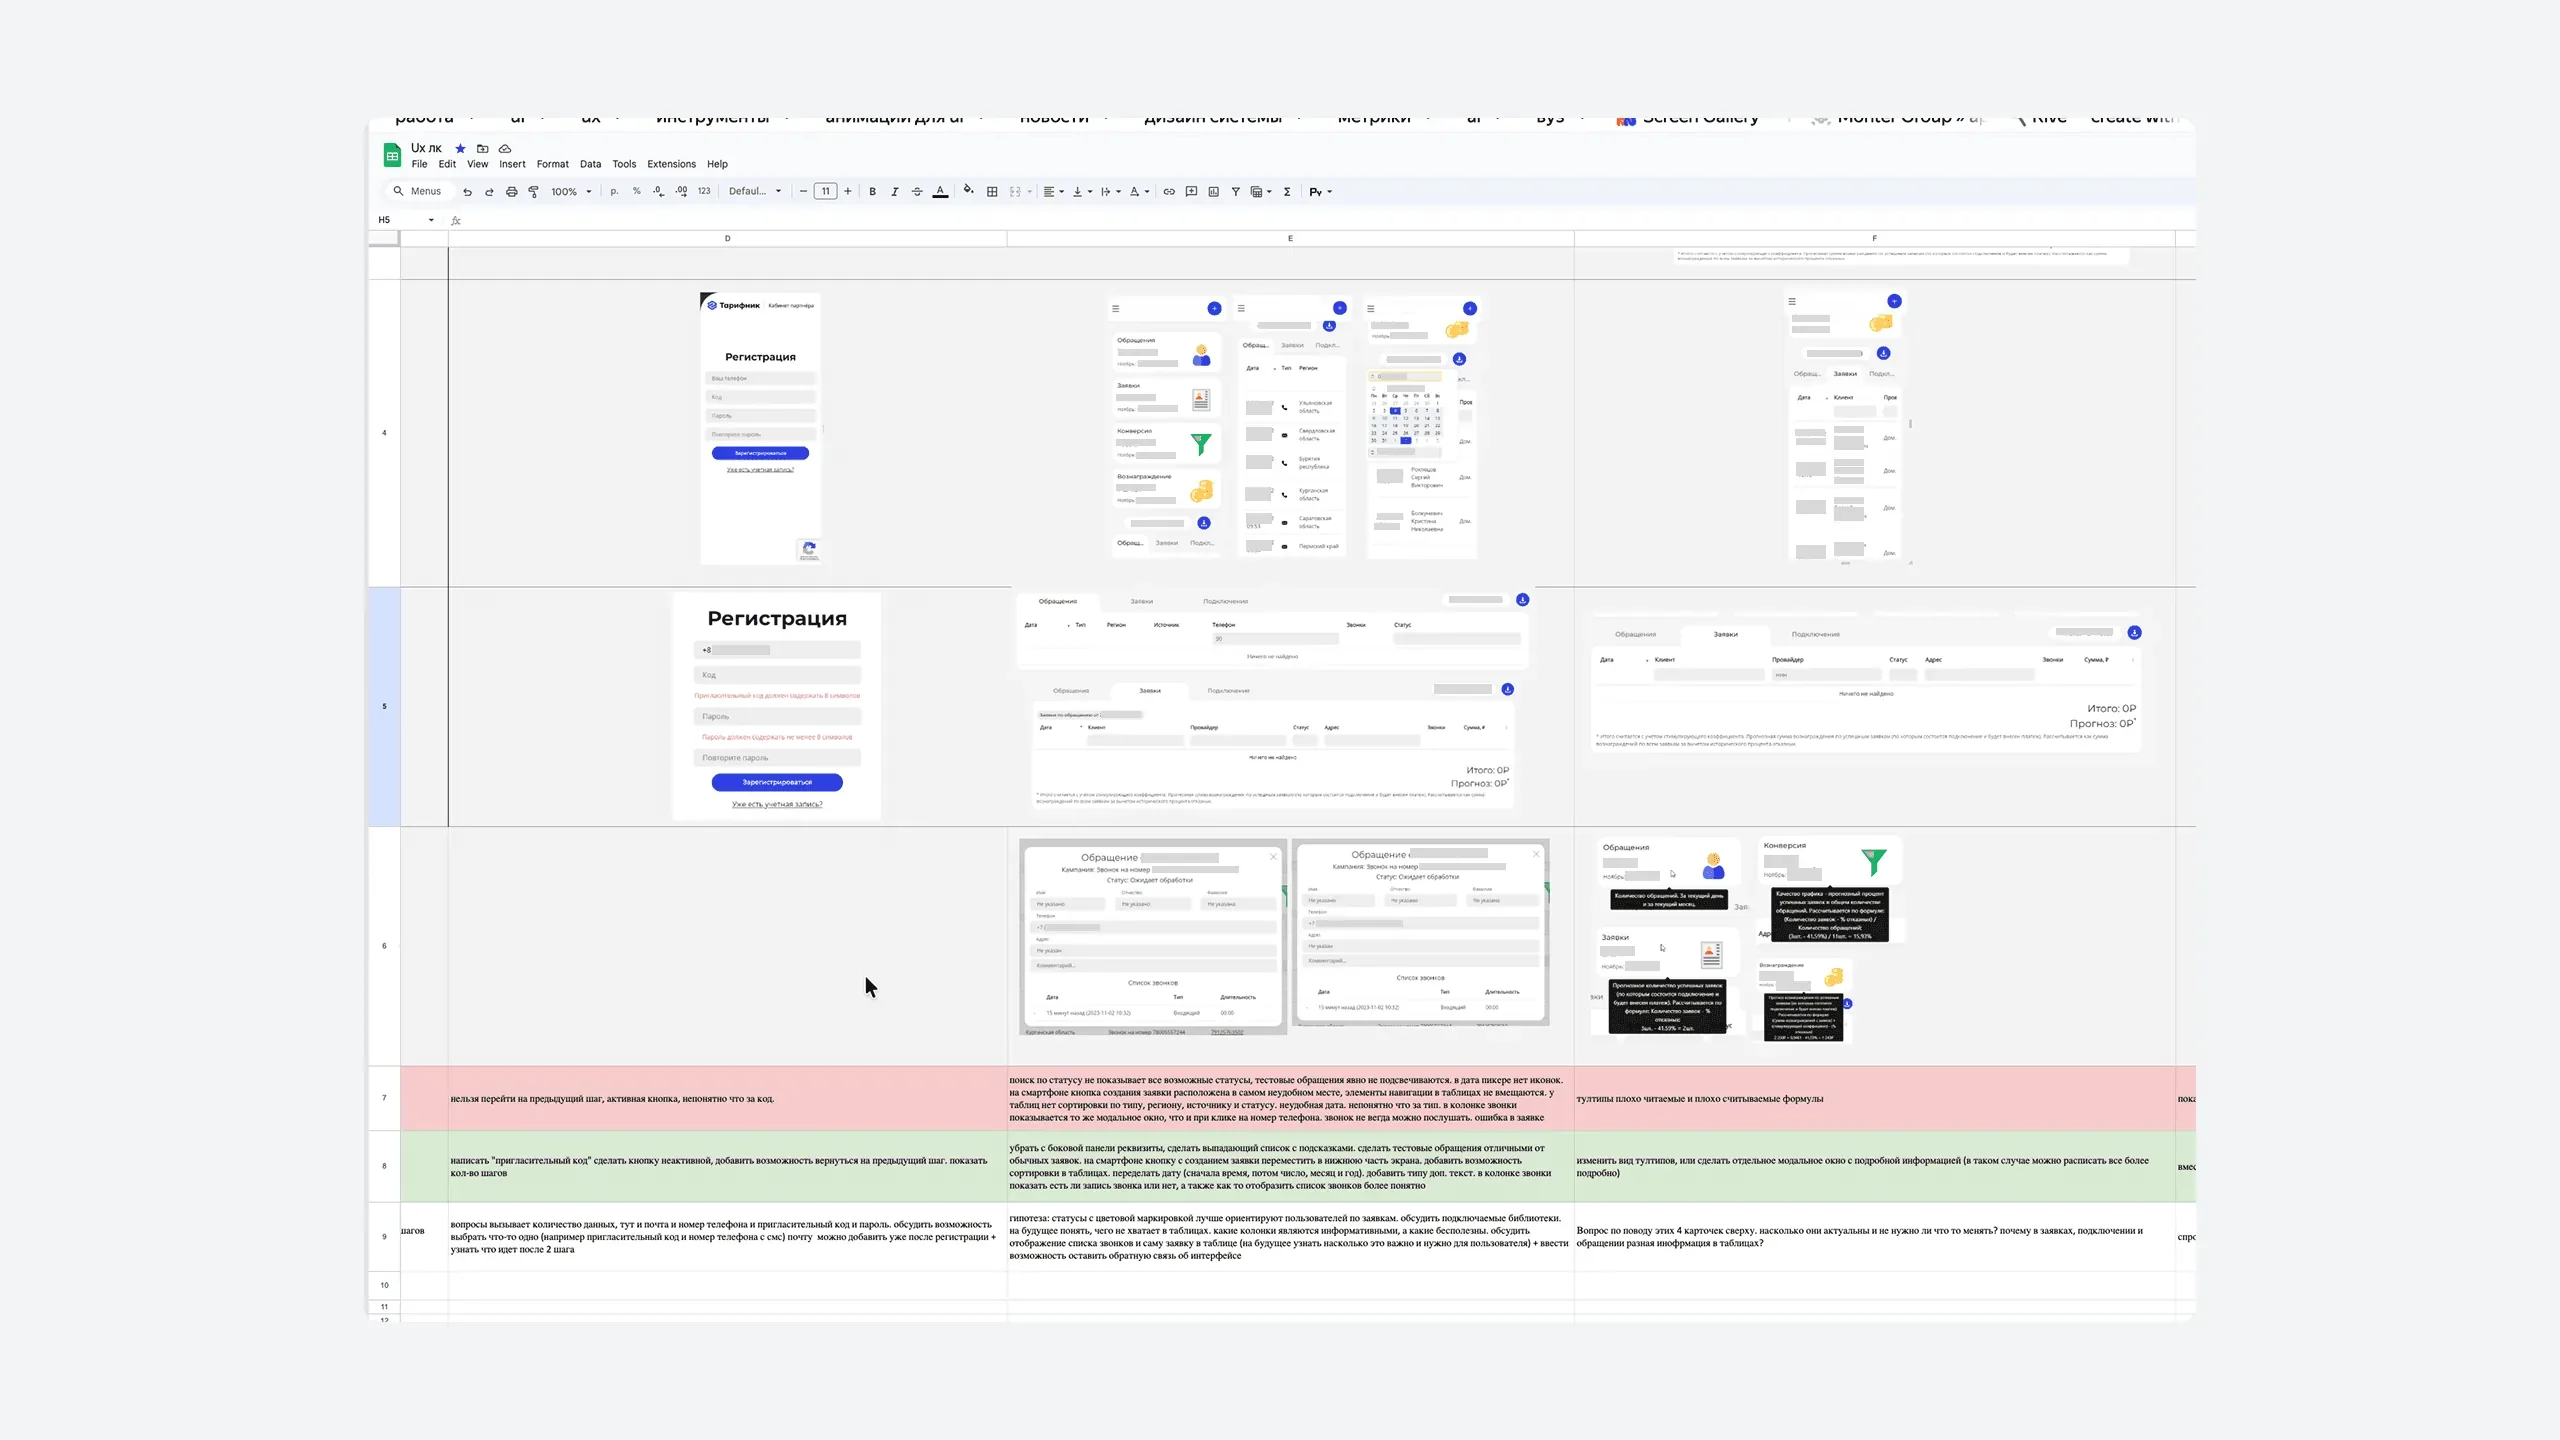Screen dimensions: 2560x1440
Task: Open the Data menu
Action: click(590, 164)
